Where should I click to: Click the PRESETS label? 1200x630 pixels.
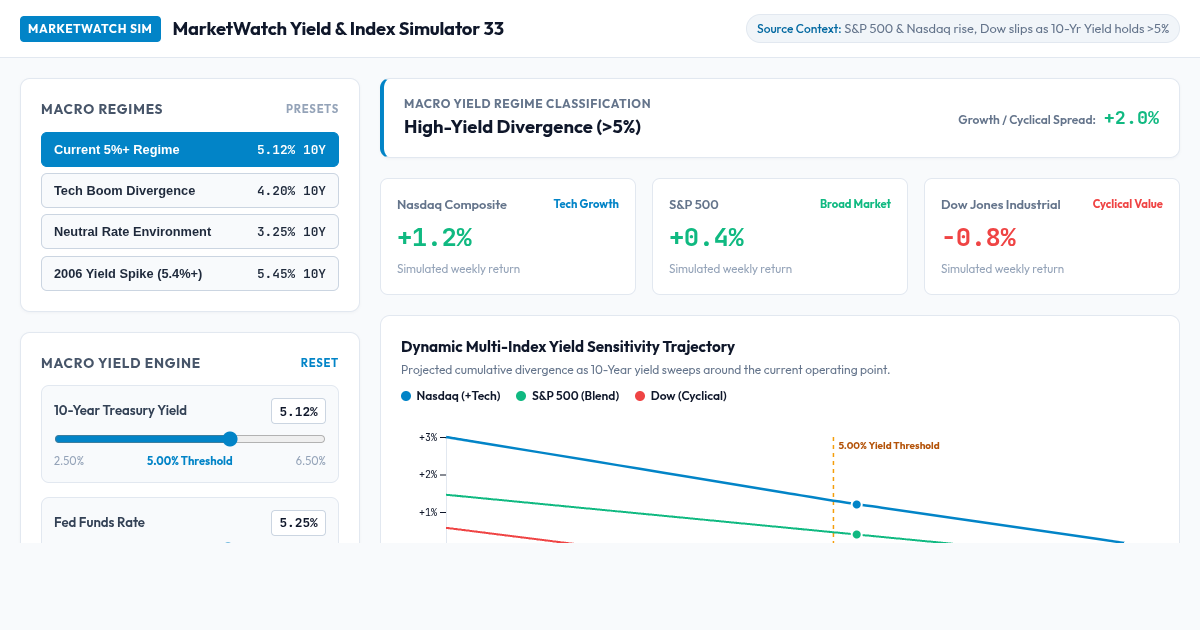(x=312, y=109)
